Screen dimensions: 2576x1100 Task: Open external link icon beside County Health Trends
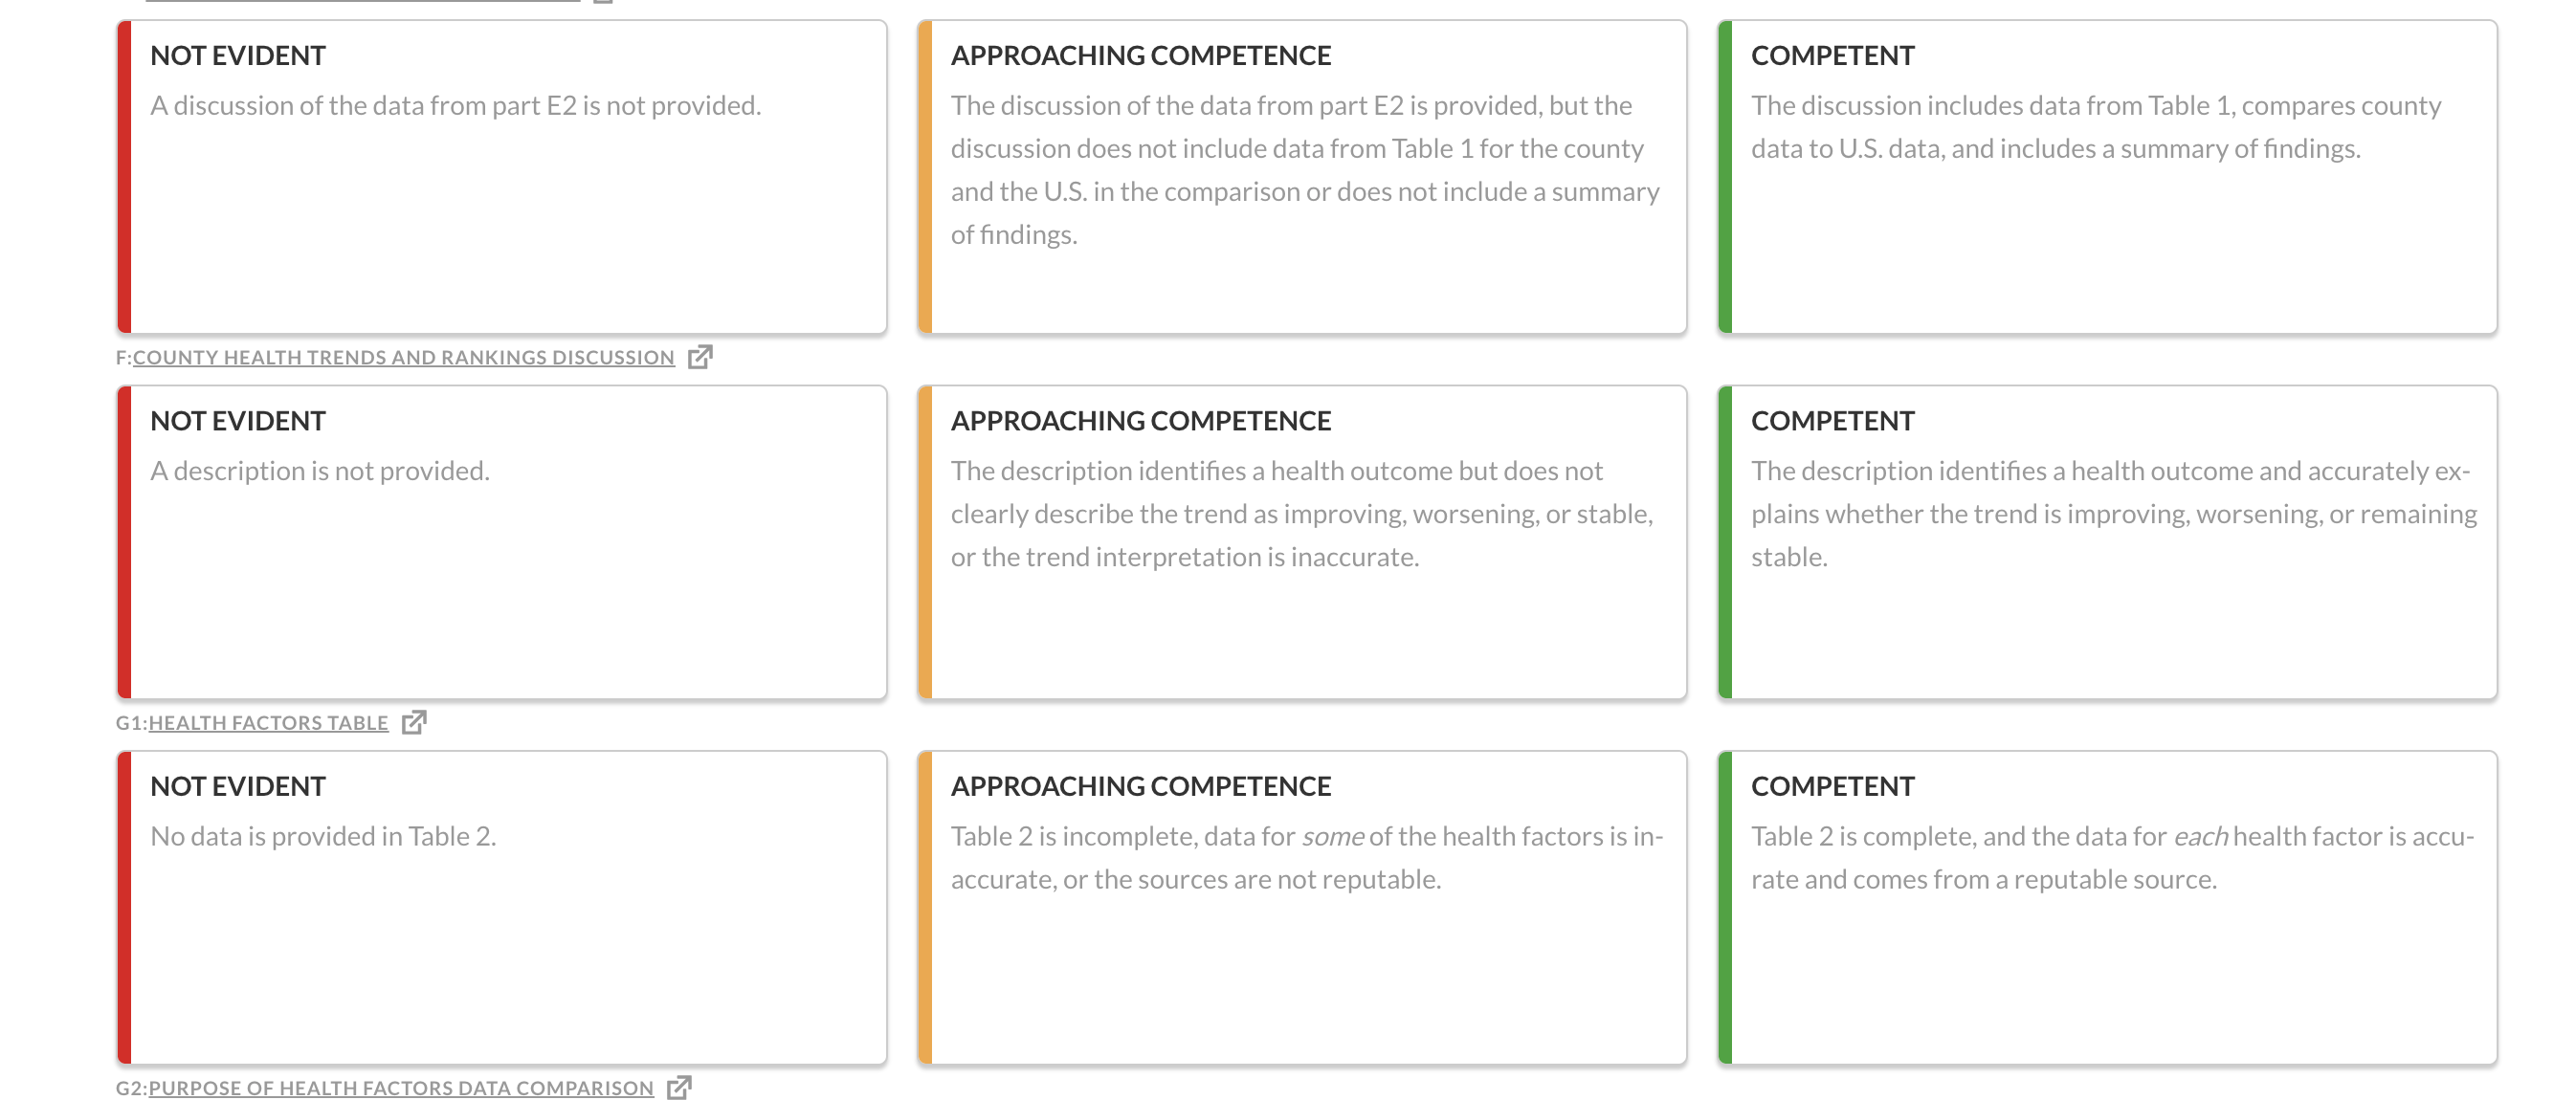[700, 357]
